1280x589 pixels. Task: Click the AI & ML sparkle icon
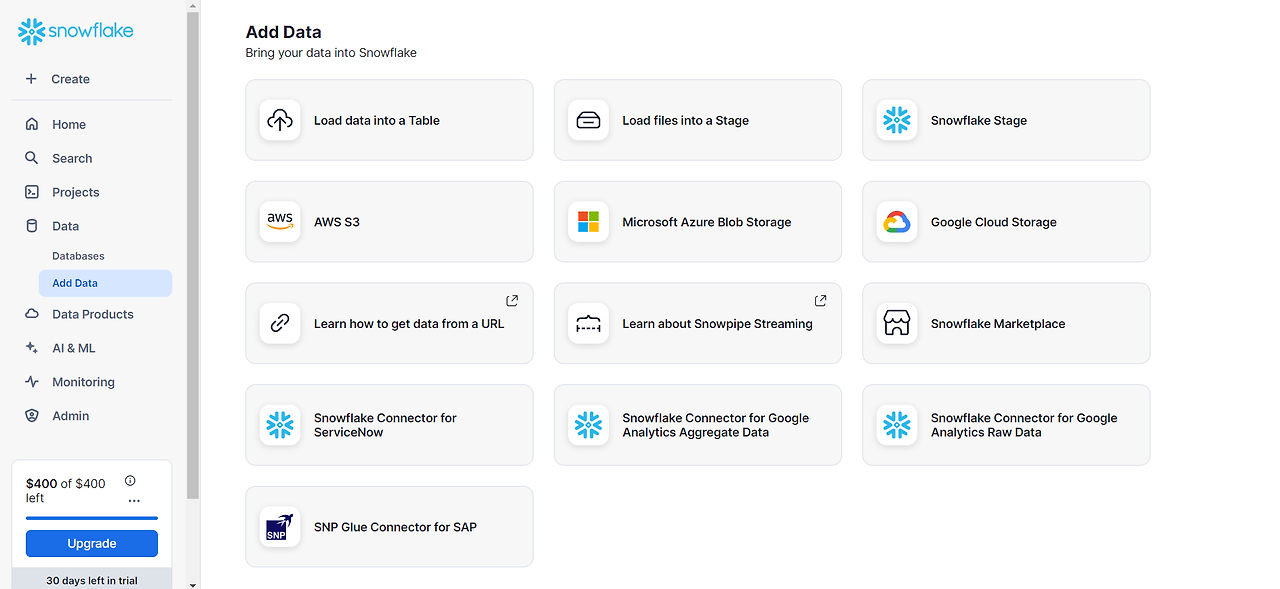tap(32, 348)
